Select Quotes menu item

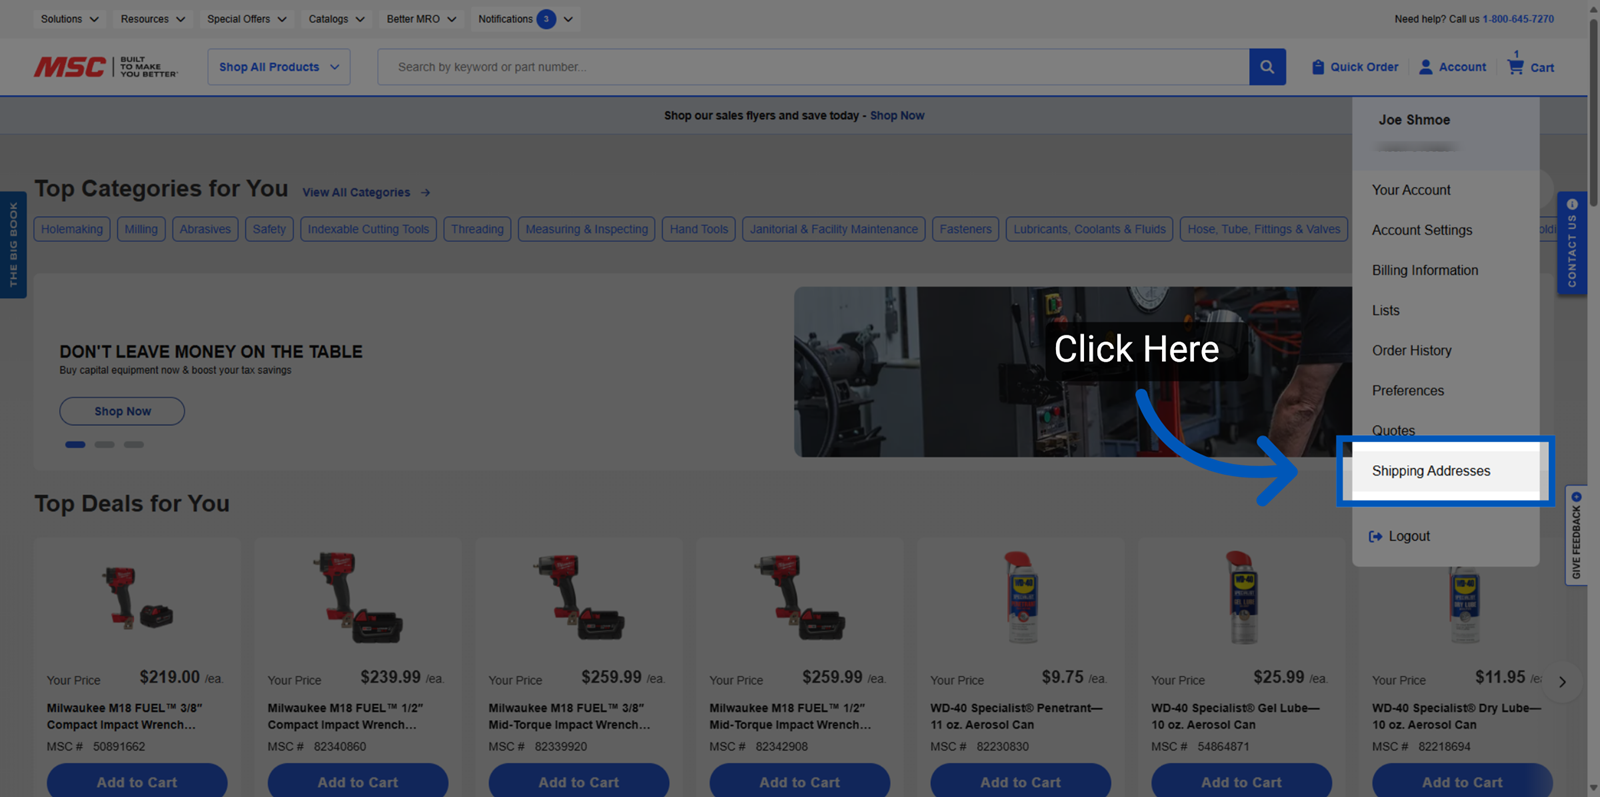tap(1393, 430)
